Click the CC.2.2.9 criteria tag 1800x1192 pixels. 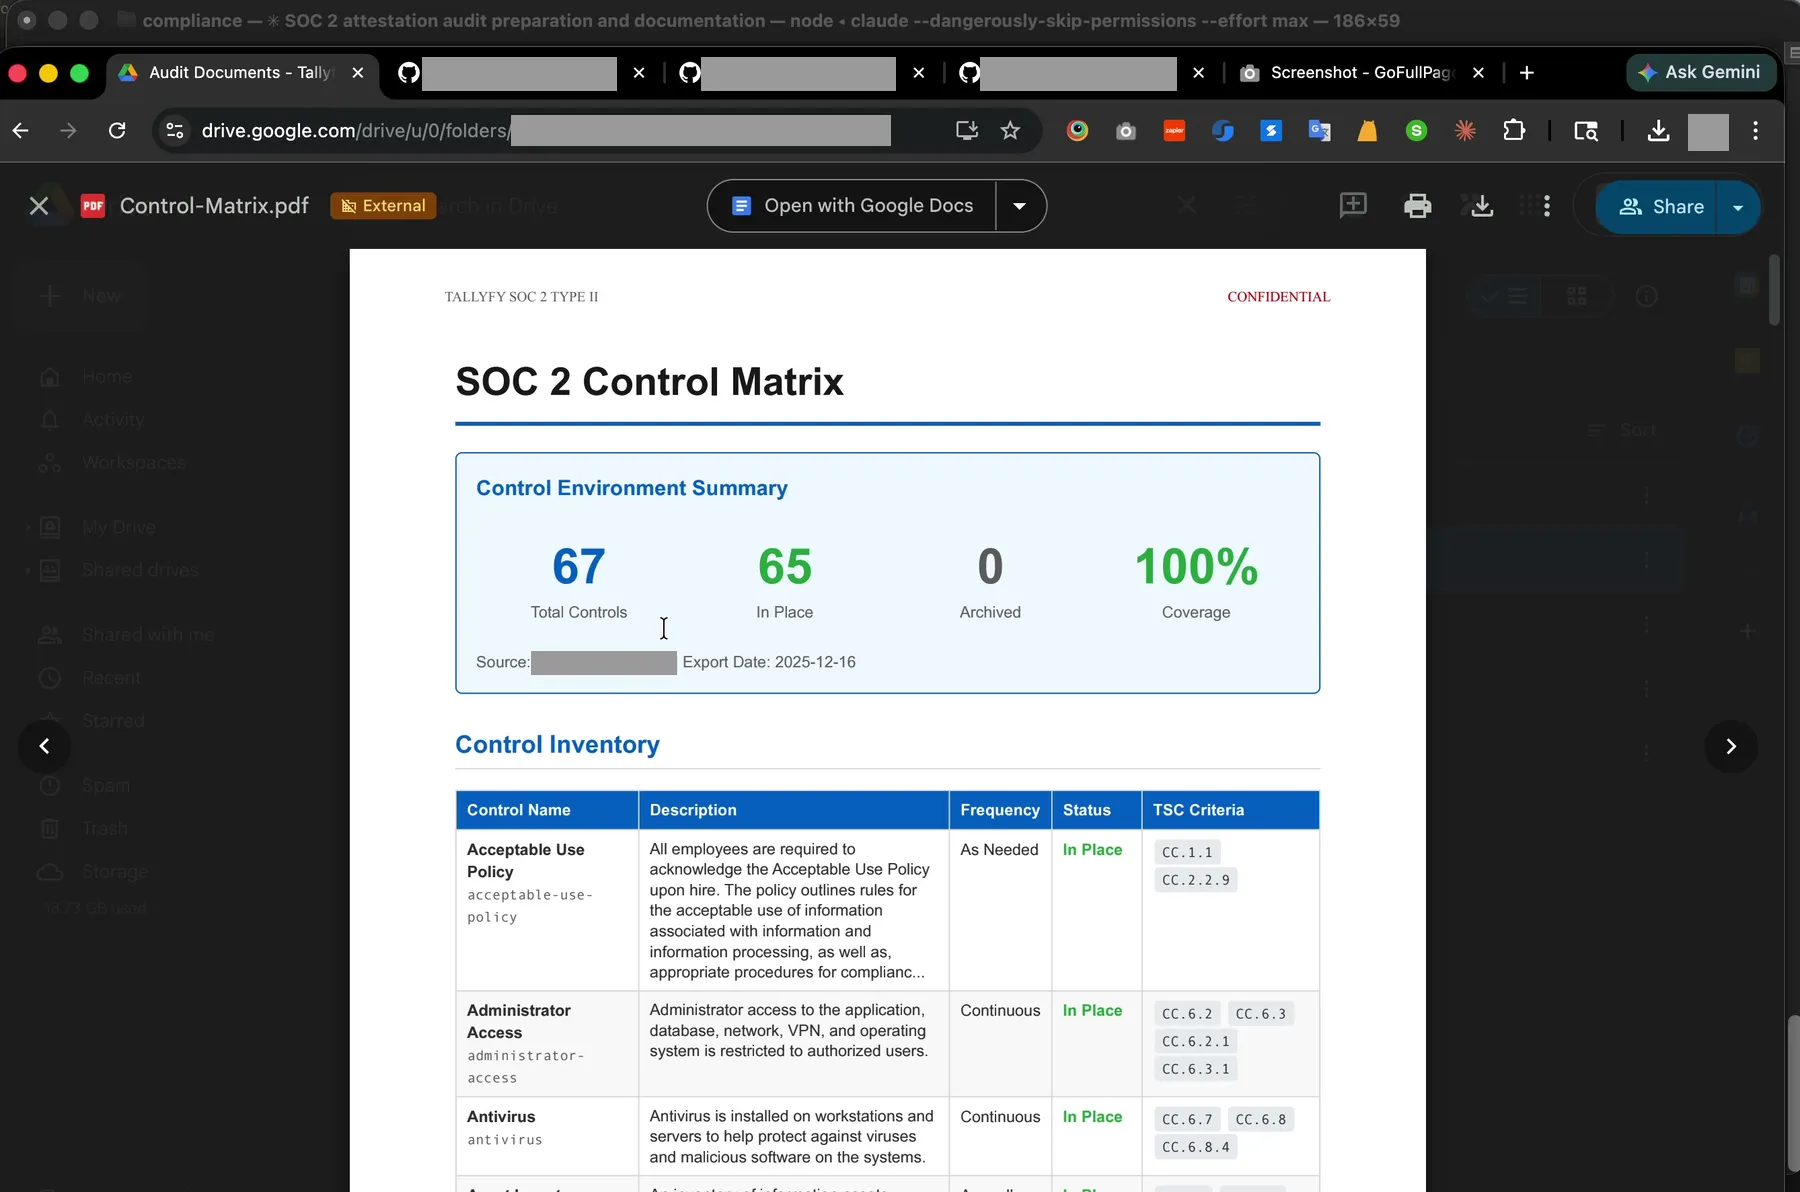pyautogui.click(x=1196, y=880)
